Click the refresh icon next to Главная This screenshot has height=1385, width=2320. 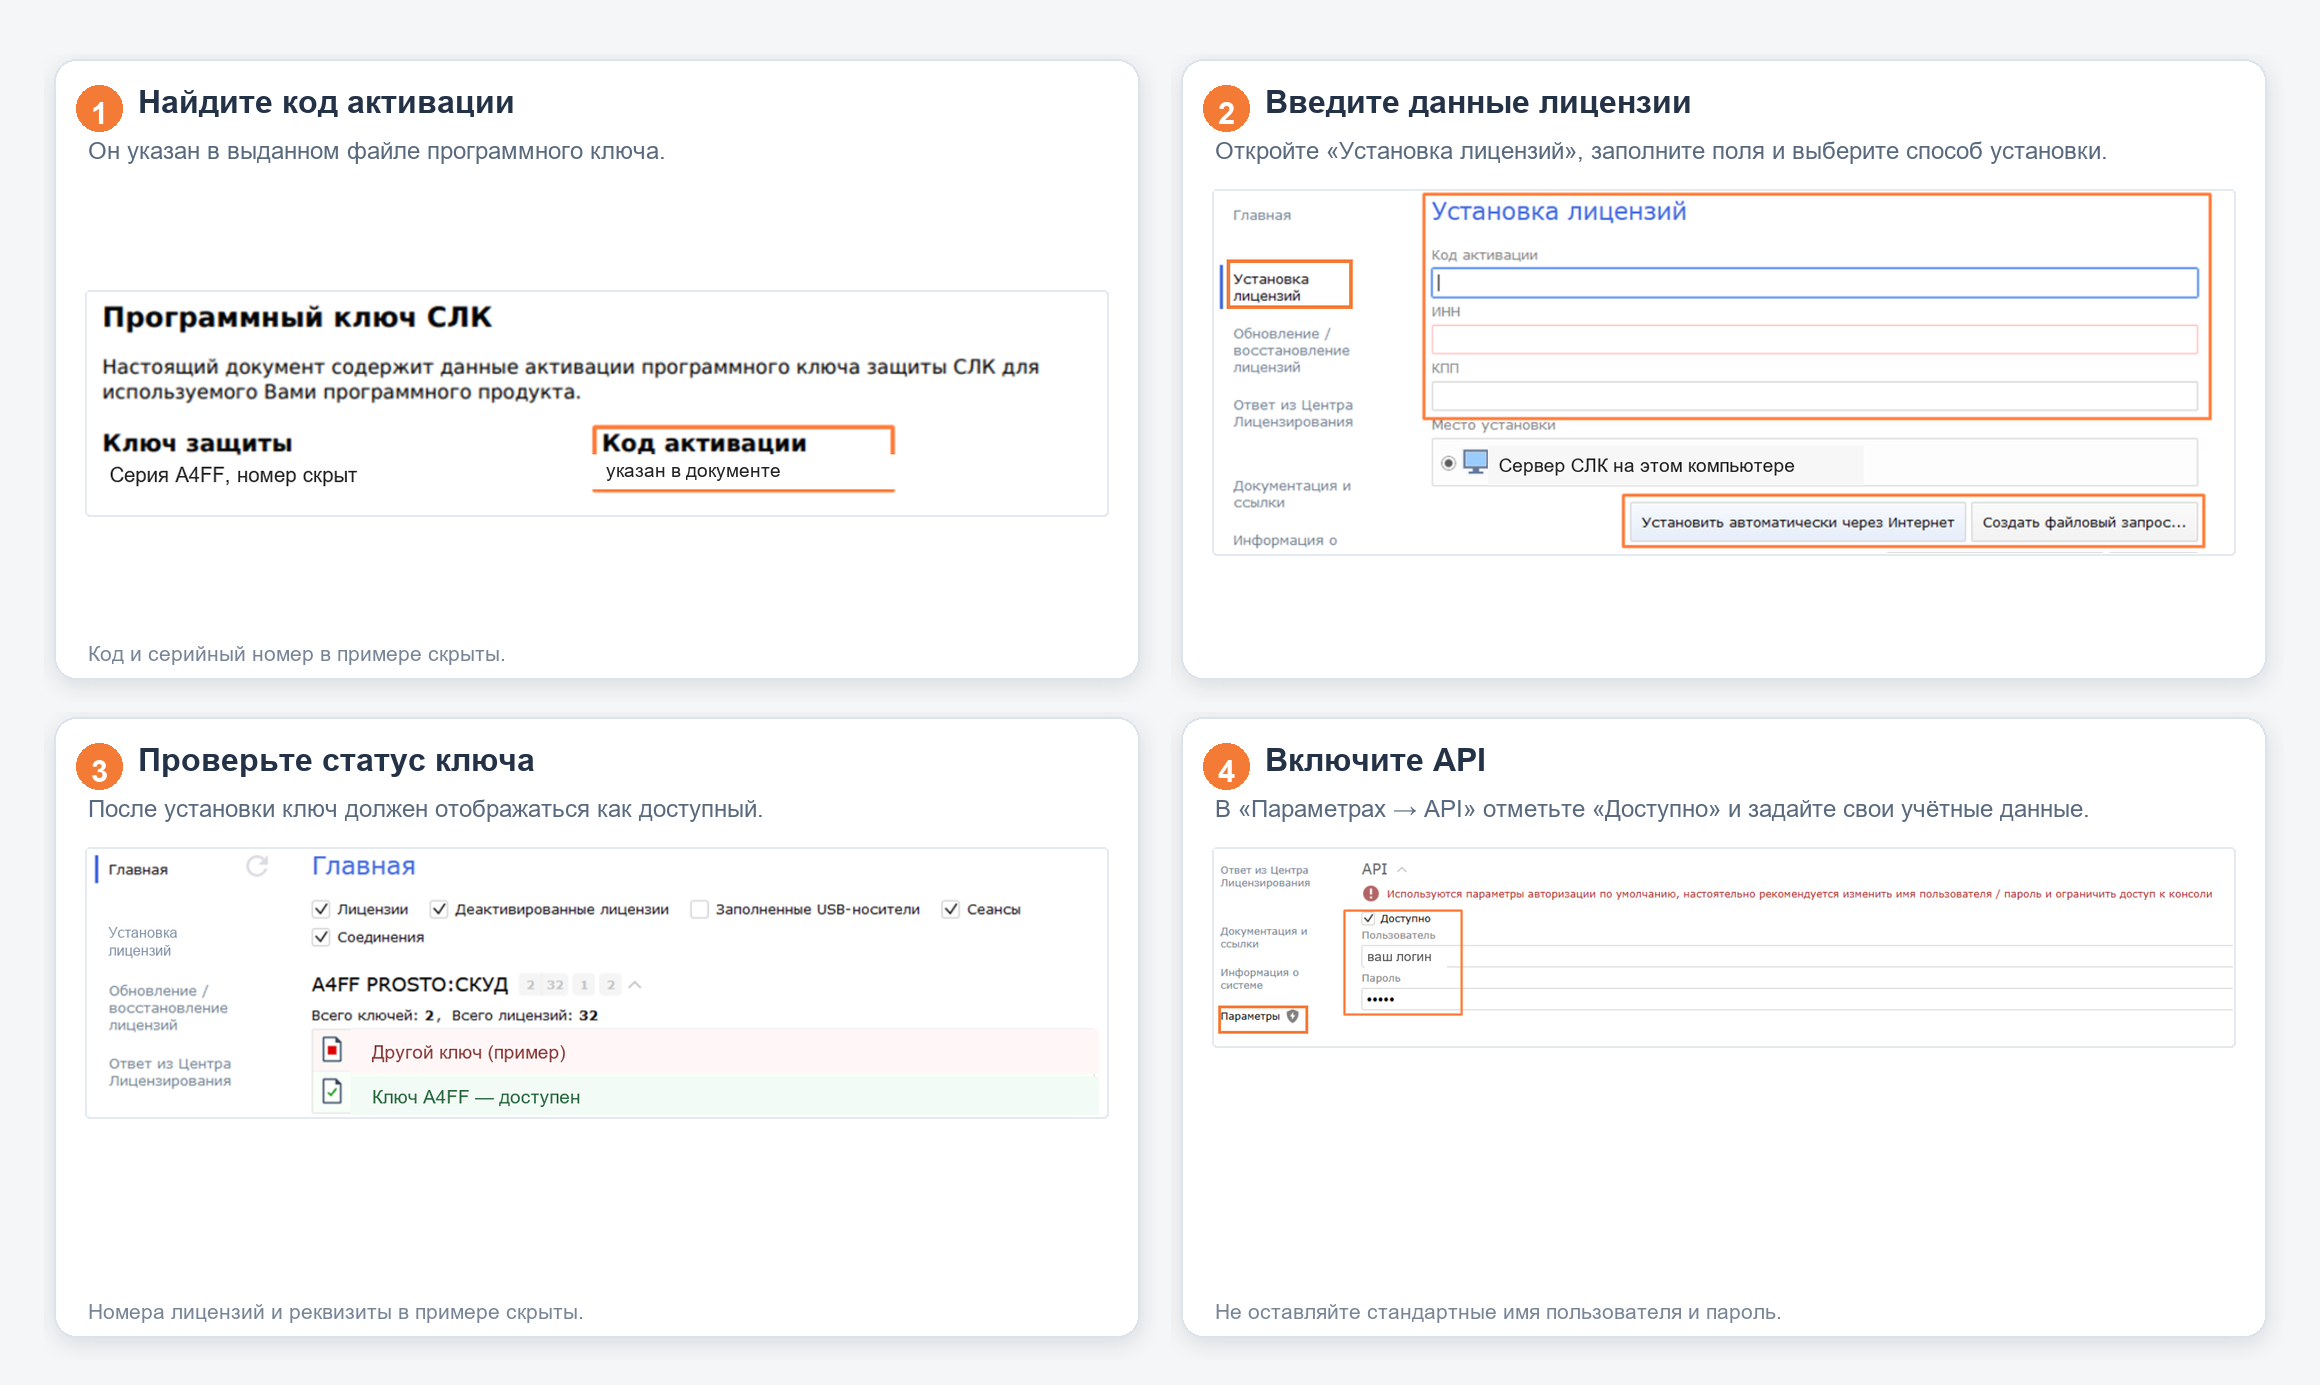(257, 866)
